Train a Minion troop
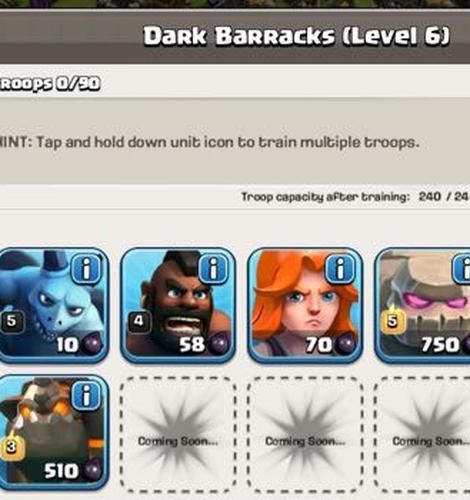The width and height of the screenshot is (470, 500). (x=53, y=305)
